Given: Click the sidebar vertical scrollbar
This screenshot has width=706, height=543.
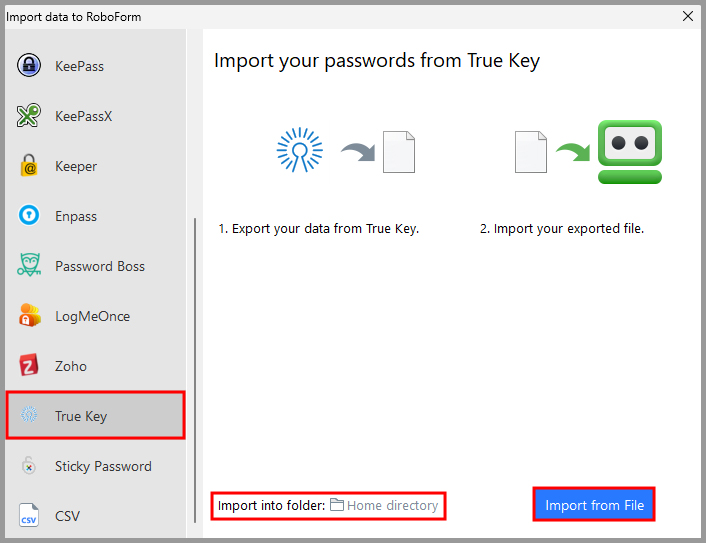Looking at the screenshot, I should pyautogui.click(x=195, y=370).
